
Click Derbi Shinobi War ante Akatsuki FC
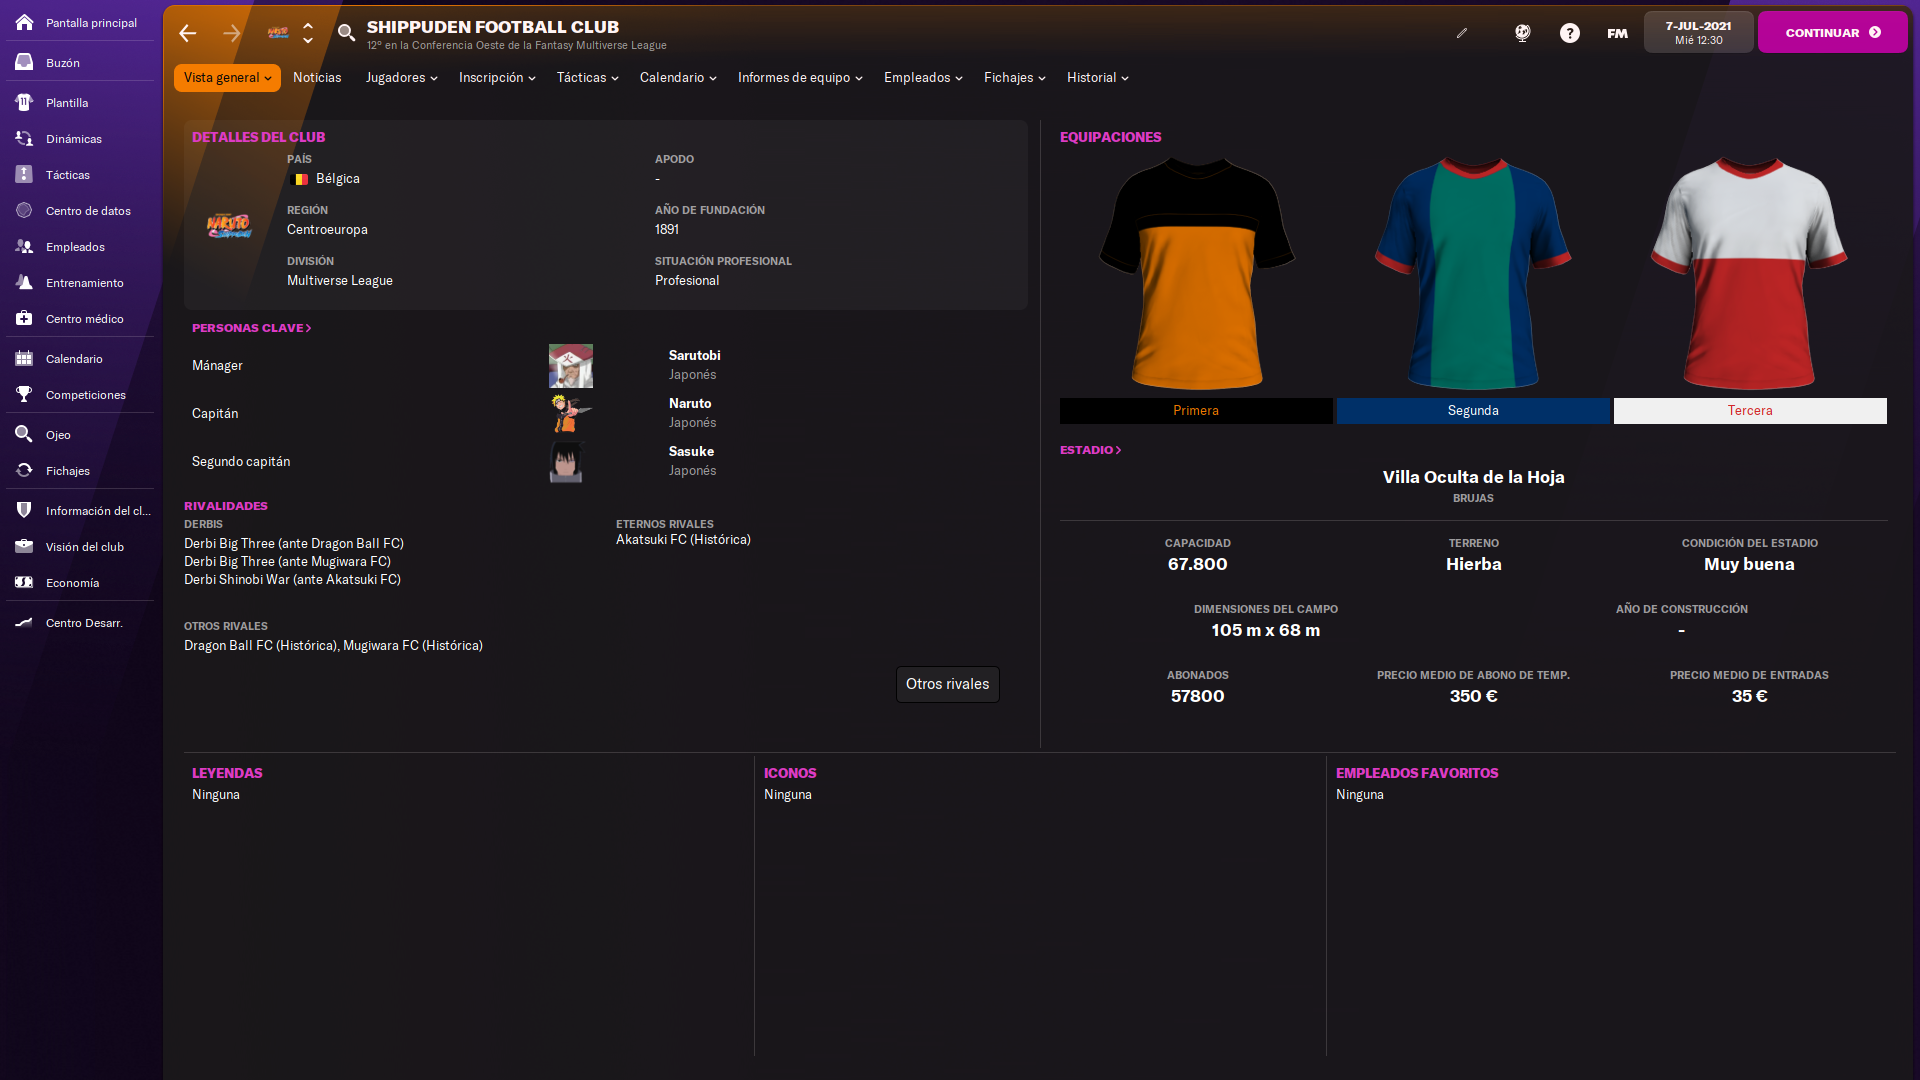[x=292, y=580]
